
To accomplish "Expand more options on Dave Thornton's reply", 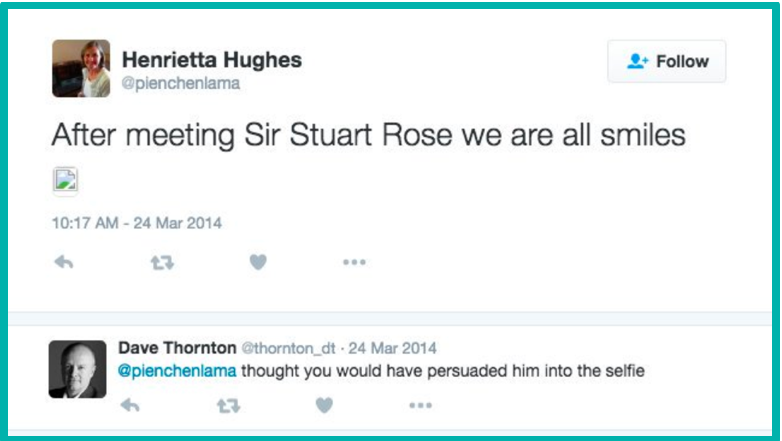I will coord(420,405).
